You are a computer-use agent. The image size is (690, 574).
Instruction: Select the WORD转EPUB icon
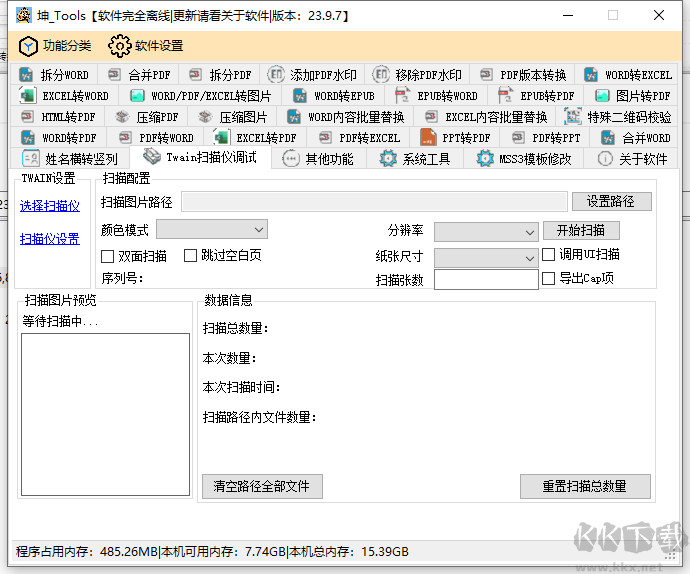pos(300,96)
